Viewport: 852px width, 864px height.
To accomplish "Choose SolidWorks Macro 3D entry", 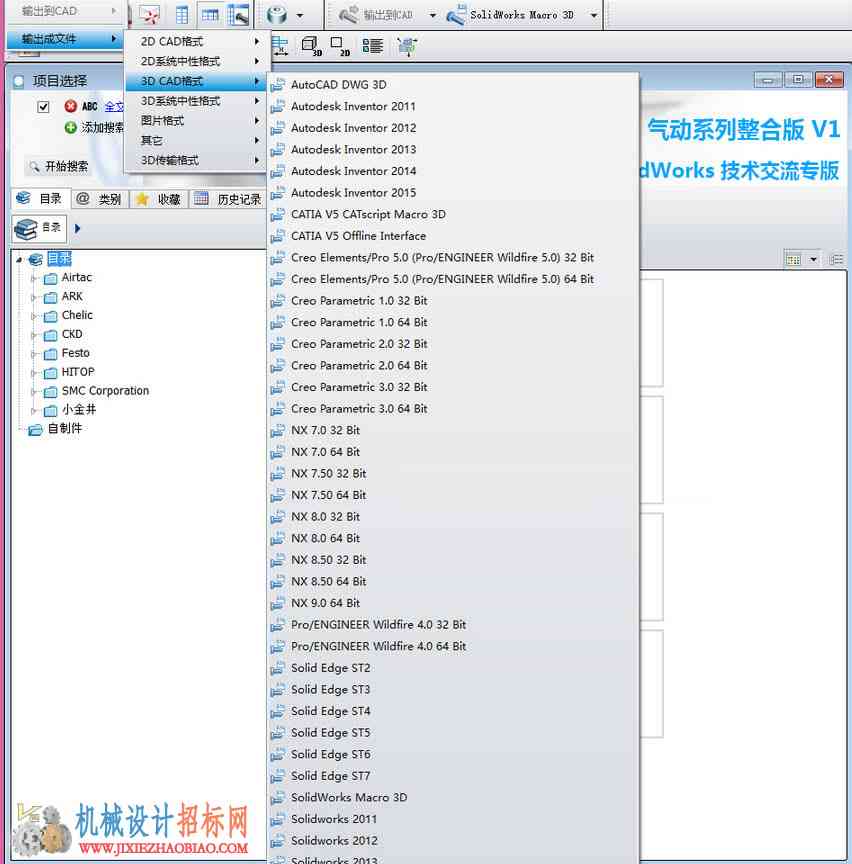I will point(452,797).
